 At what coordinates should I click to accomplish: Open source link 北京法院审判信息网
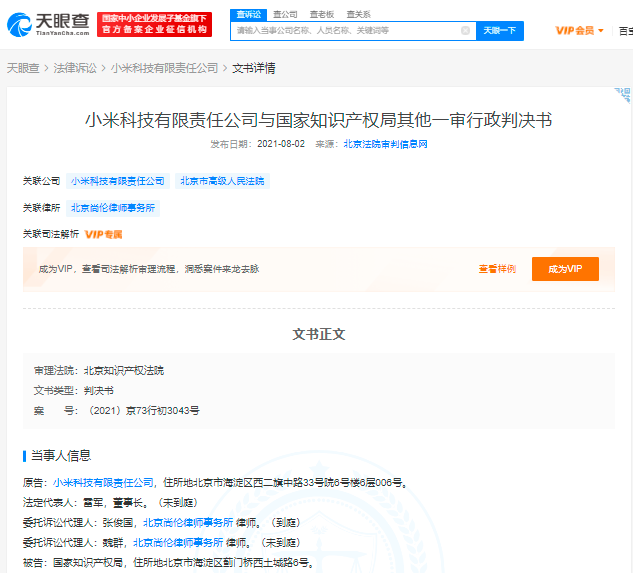click(385, 144)
